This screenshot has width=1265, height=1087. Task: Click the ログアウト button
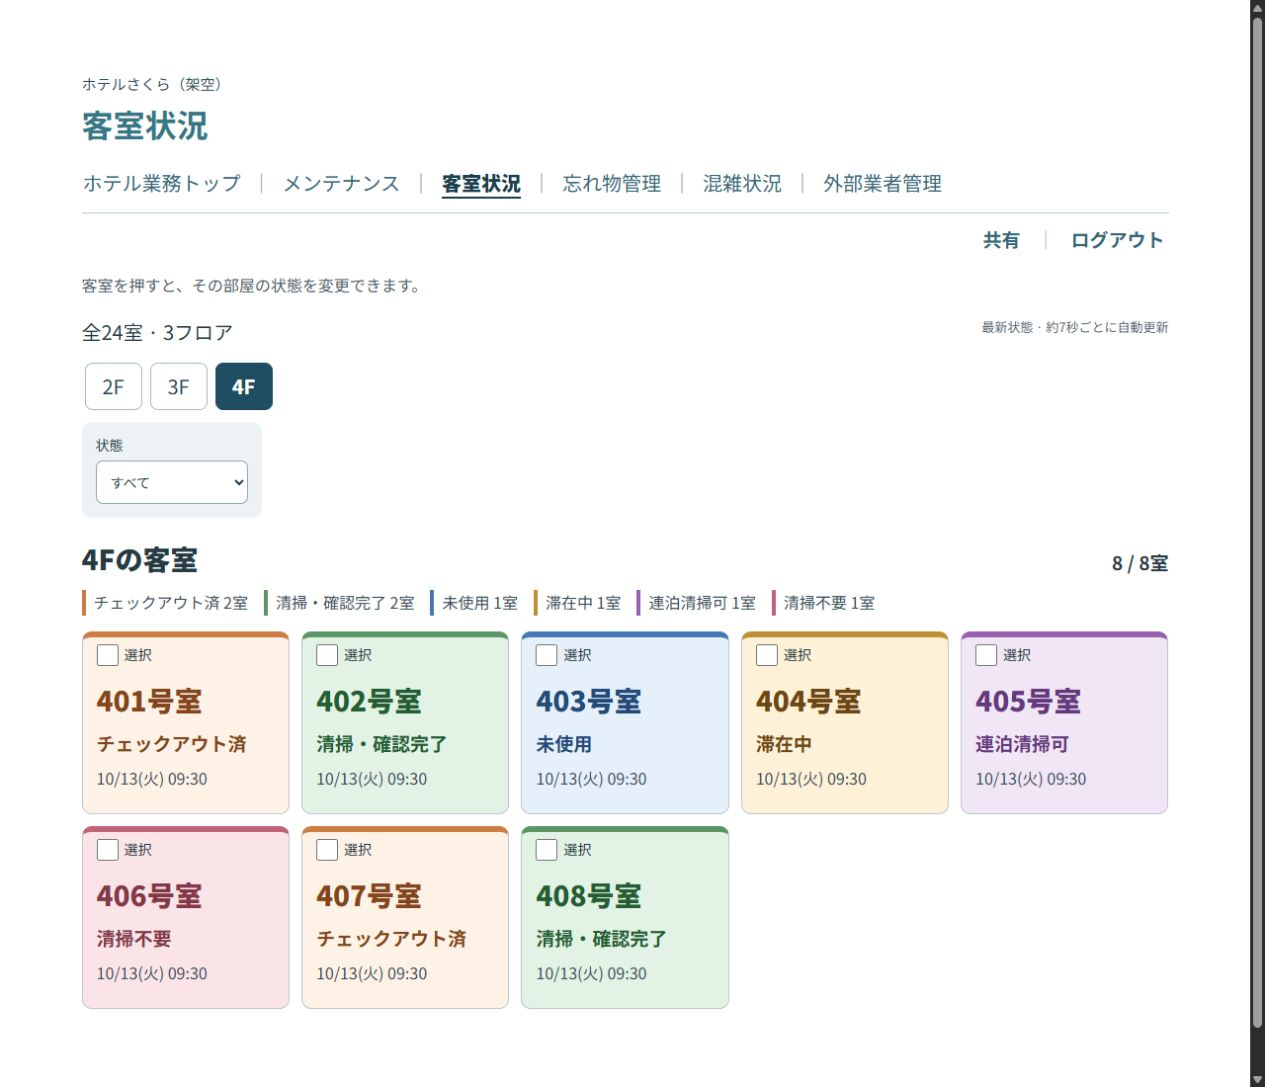pyautogui.click(x=1117, y=240)
